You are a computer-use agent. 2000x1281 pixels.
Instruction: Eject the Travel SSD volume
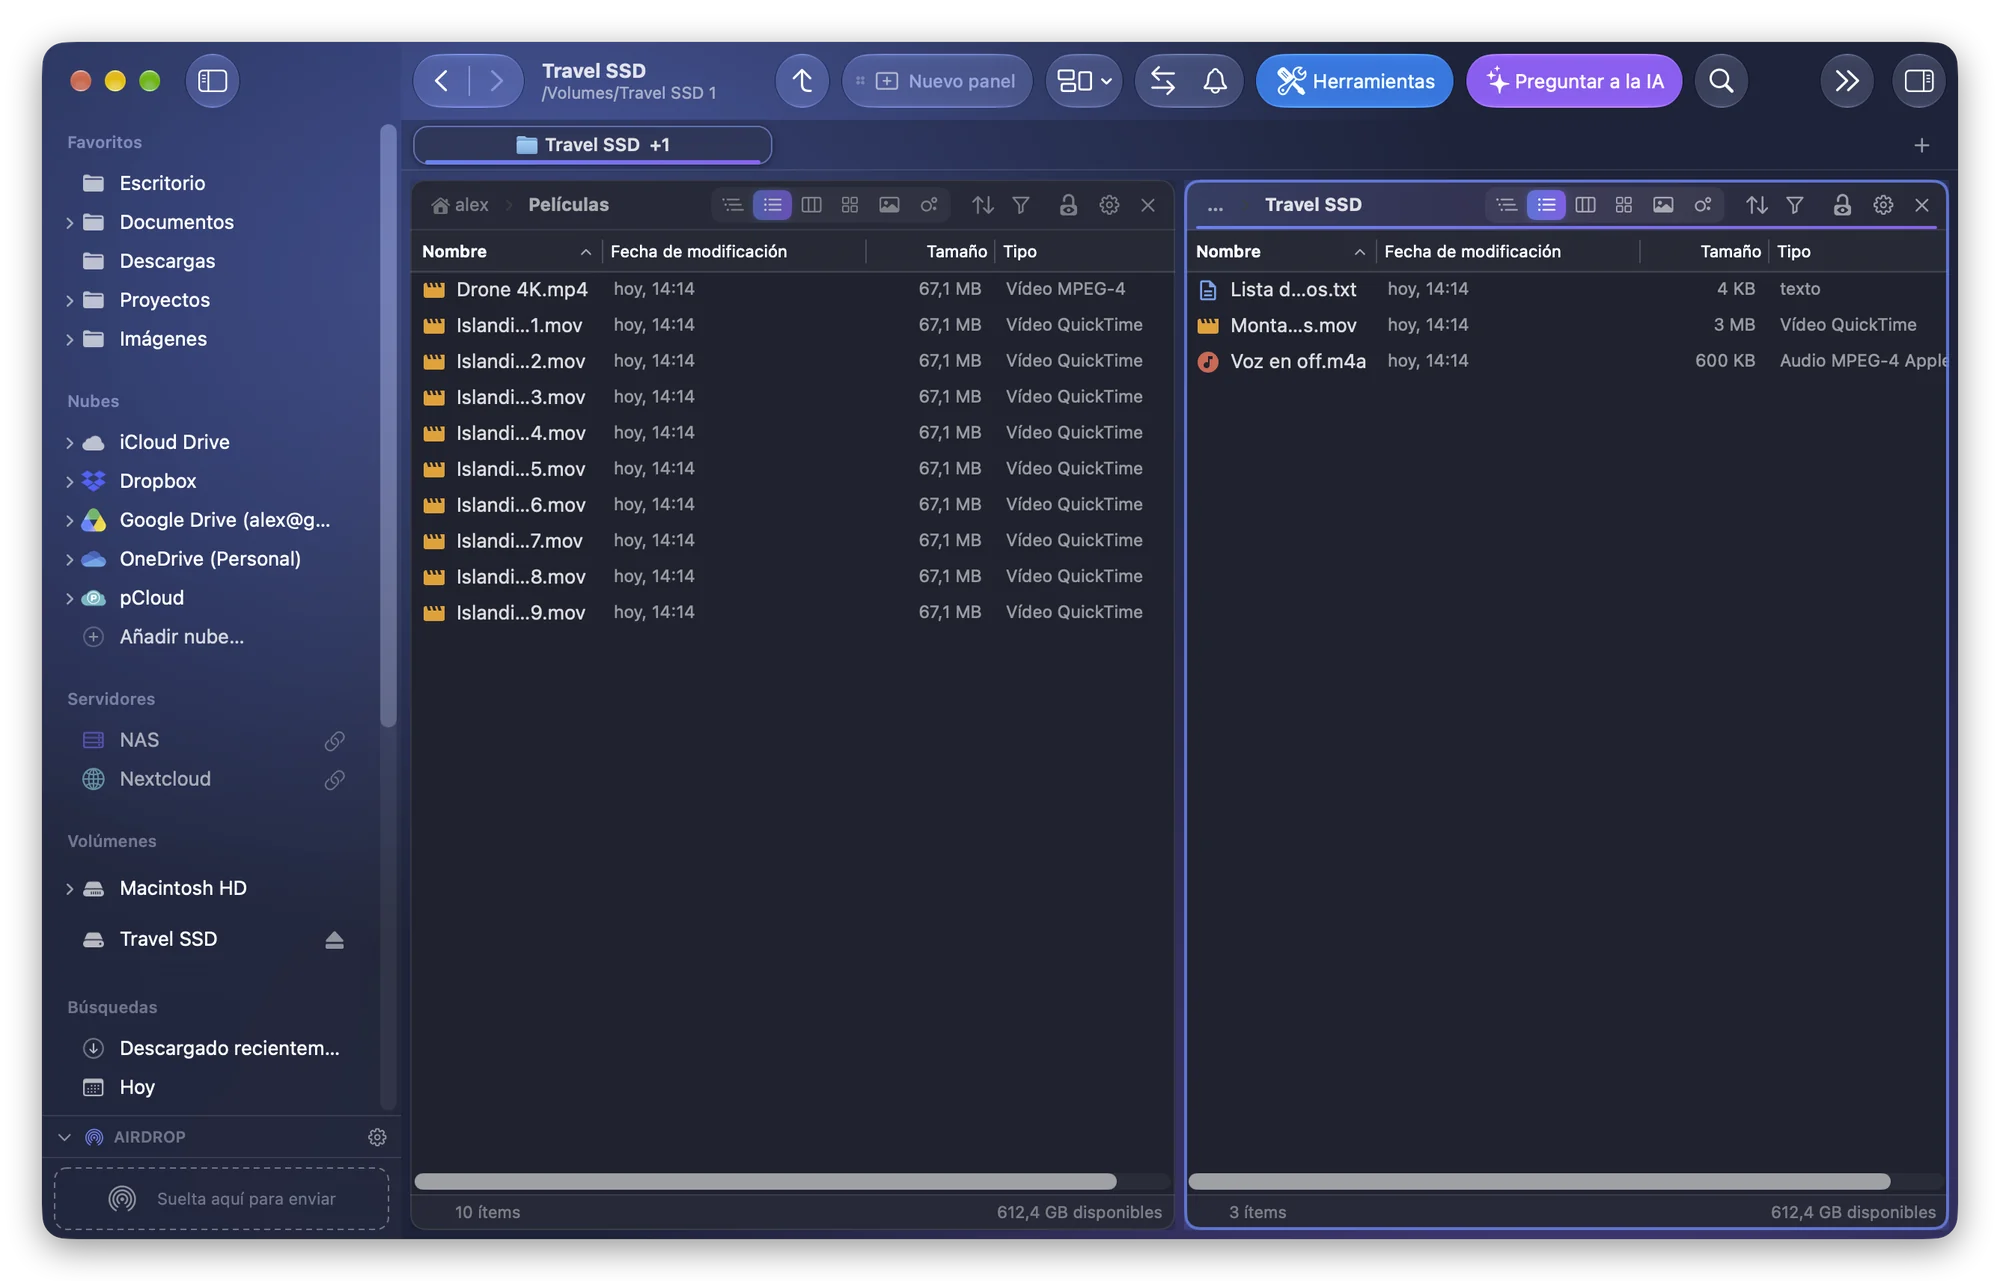(x=334, y=940)
